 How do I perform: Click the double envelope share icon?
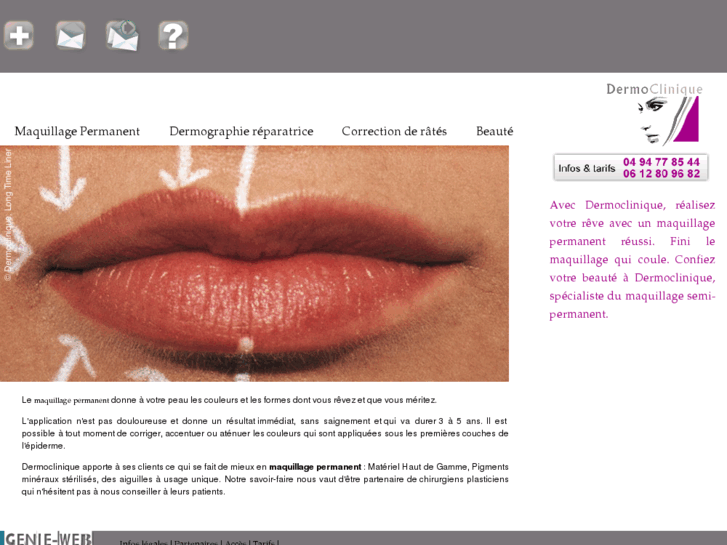point(122,35)
